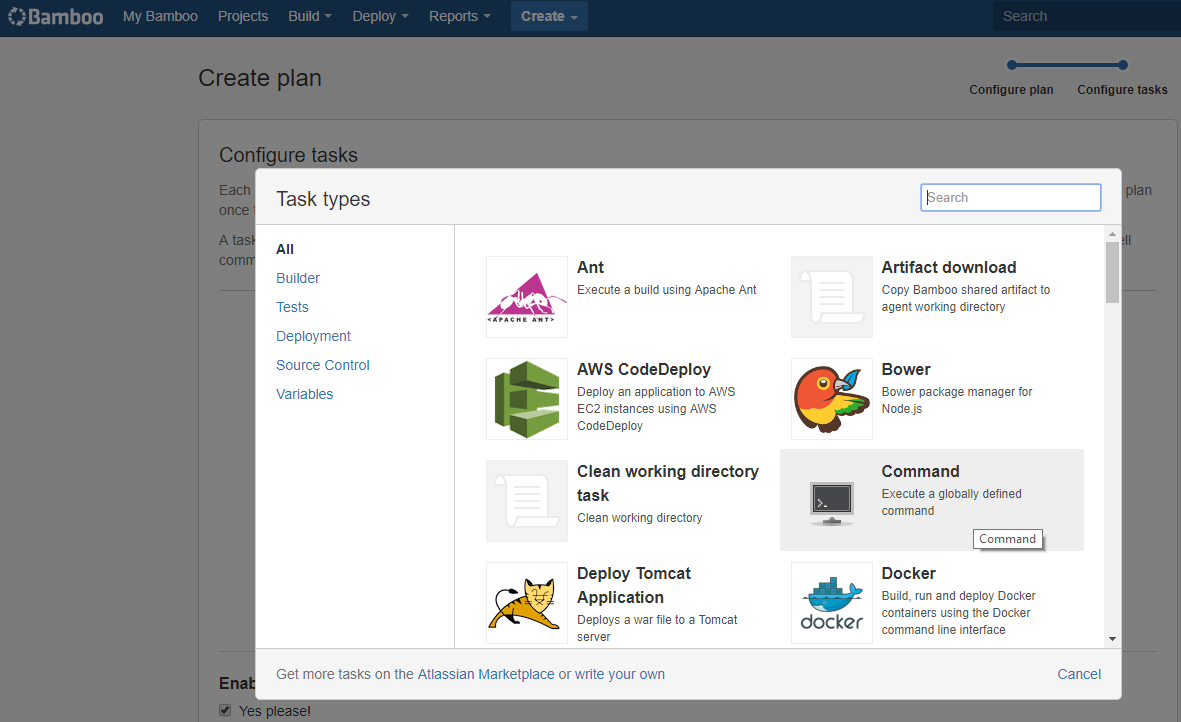Click the task list scrollbar down arrow
Image resolution: width=1181 pixels, height=722 pixels.
1112,639
